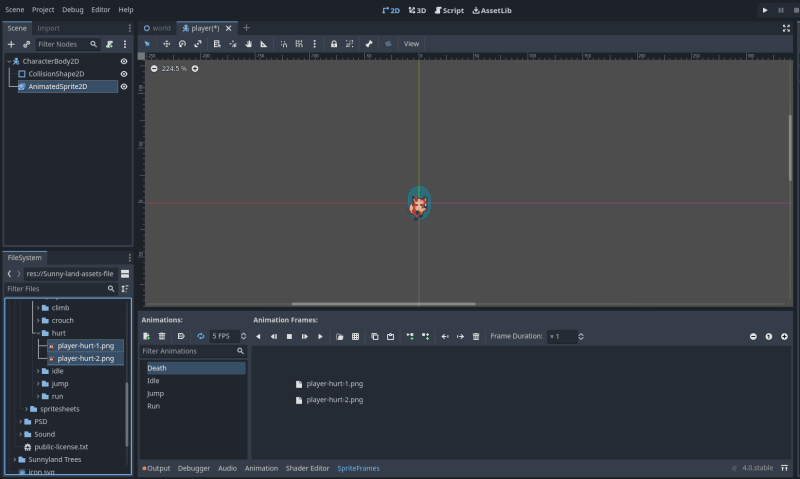Delete the selected animation
The width and height of the screenshot is (800, 479).
click(162, 336)
